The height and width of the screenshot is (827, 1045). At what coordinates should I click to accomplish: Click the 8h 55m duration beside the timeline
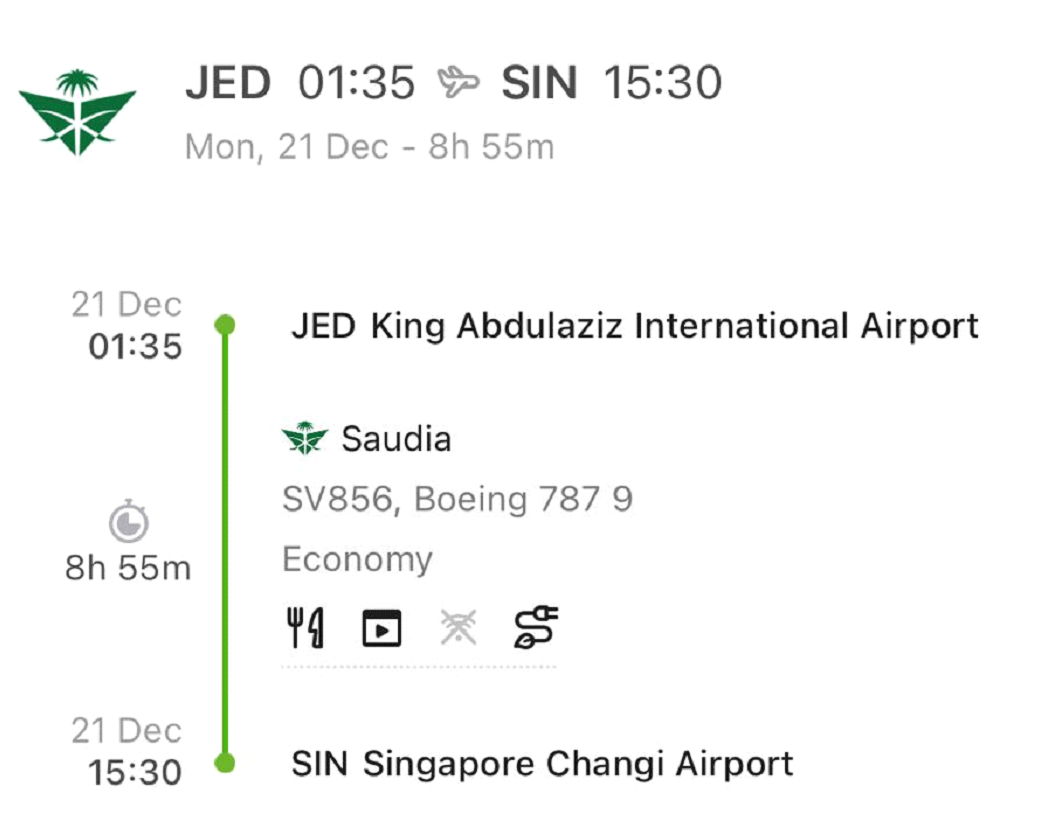(128, 568)
